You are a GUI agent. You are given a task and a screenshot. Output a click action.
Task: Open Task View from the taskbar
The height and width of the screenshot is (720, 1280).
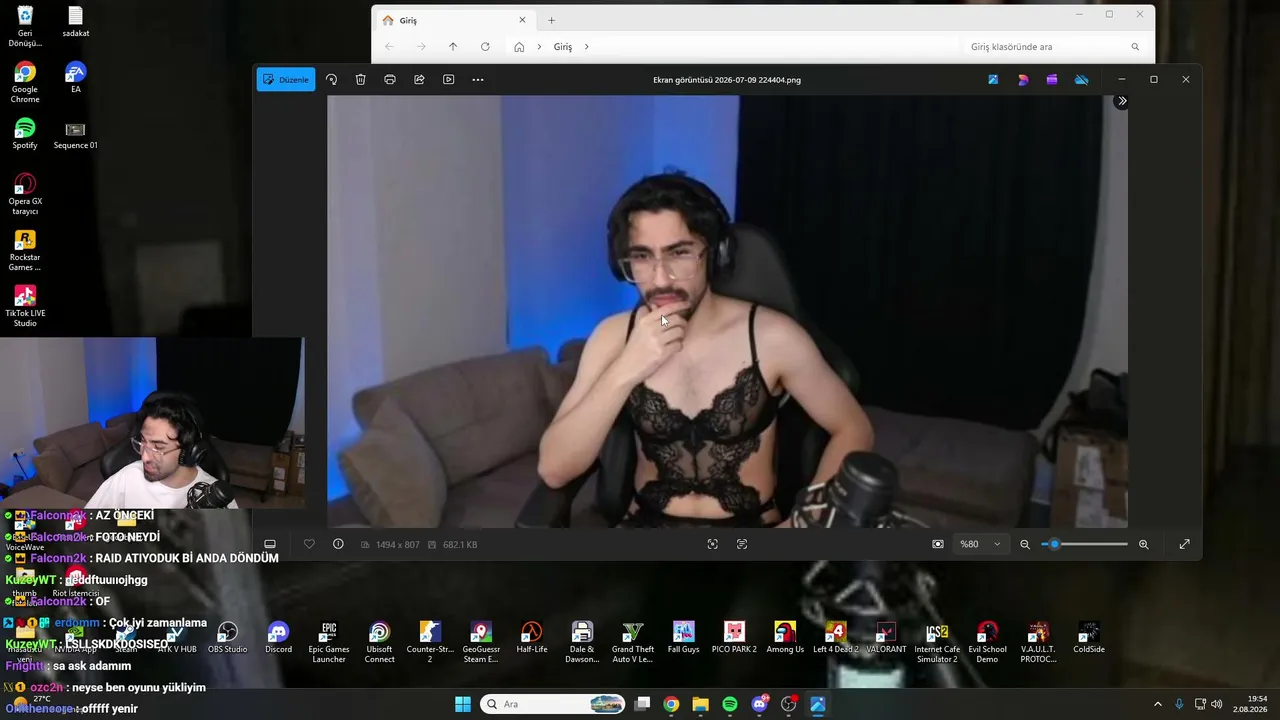pos(643,704)
